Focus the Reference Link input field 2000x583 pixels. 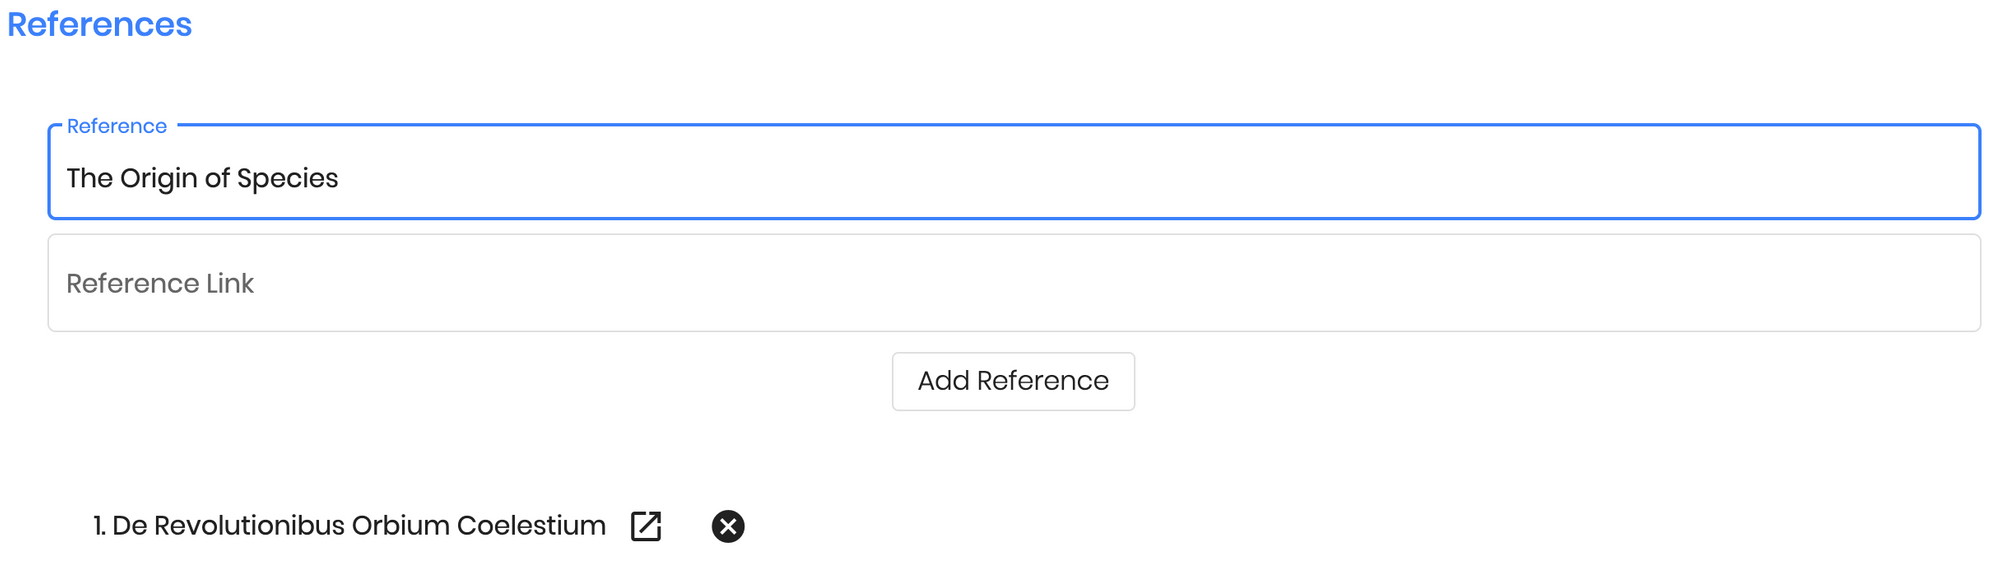pyautogui.click(x=1014, y=283)
